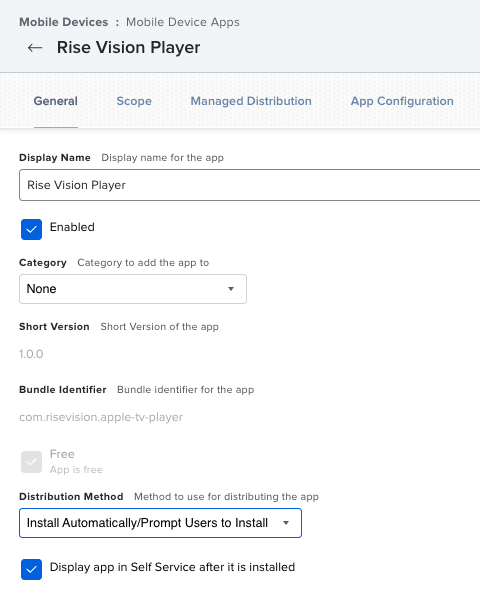The width and height of the screenshot is (480, 594).
Task: Click the Mobile Devices breadcrumb link
Action: 64,22
